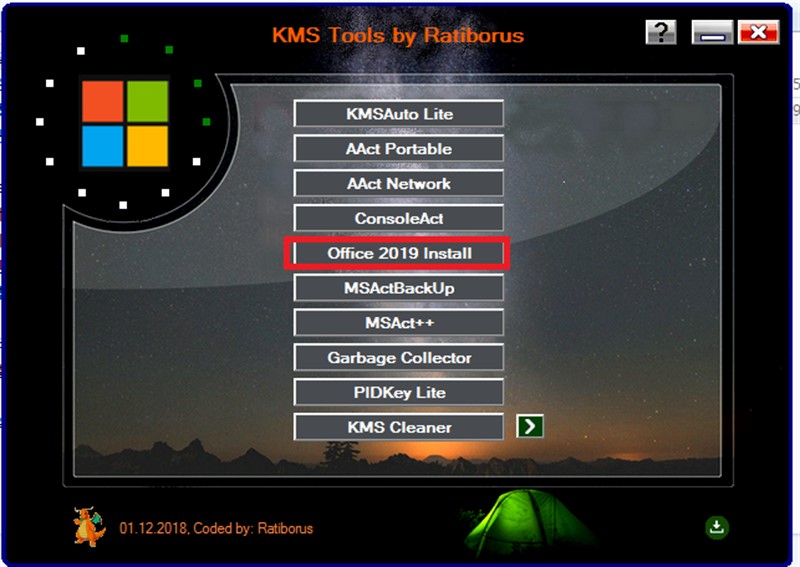Click the highlighted Office 2019 Install button
Screen dimensions: 800x567
click(x=399, y=254)
